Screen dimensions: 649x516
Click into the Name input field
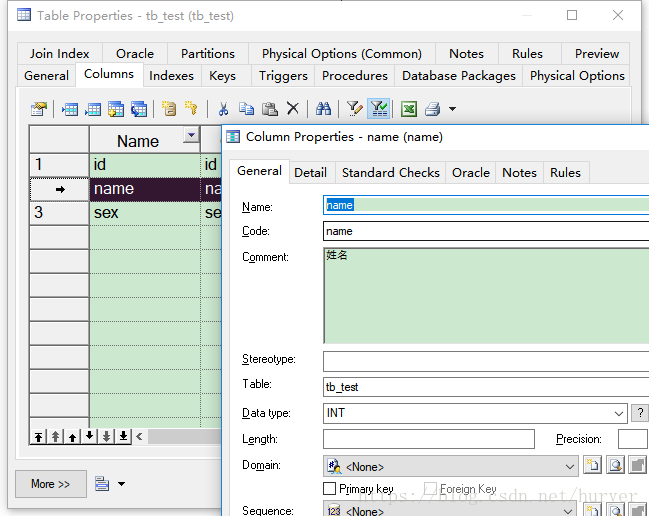coord(486,205)
